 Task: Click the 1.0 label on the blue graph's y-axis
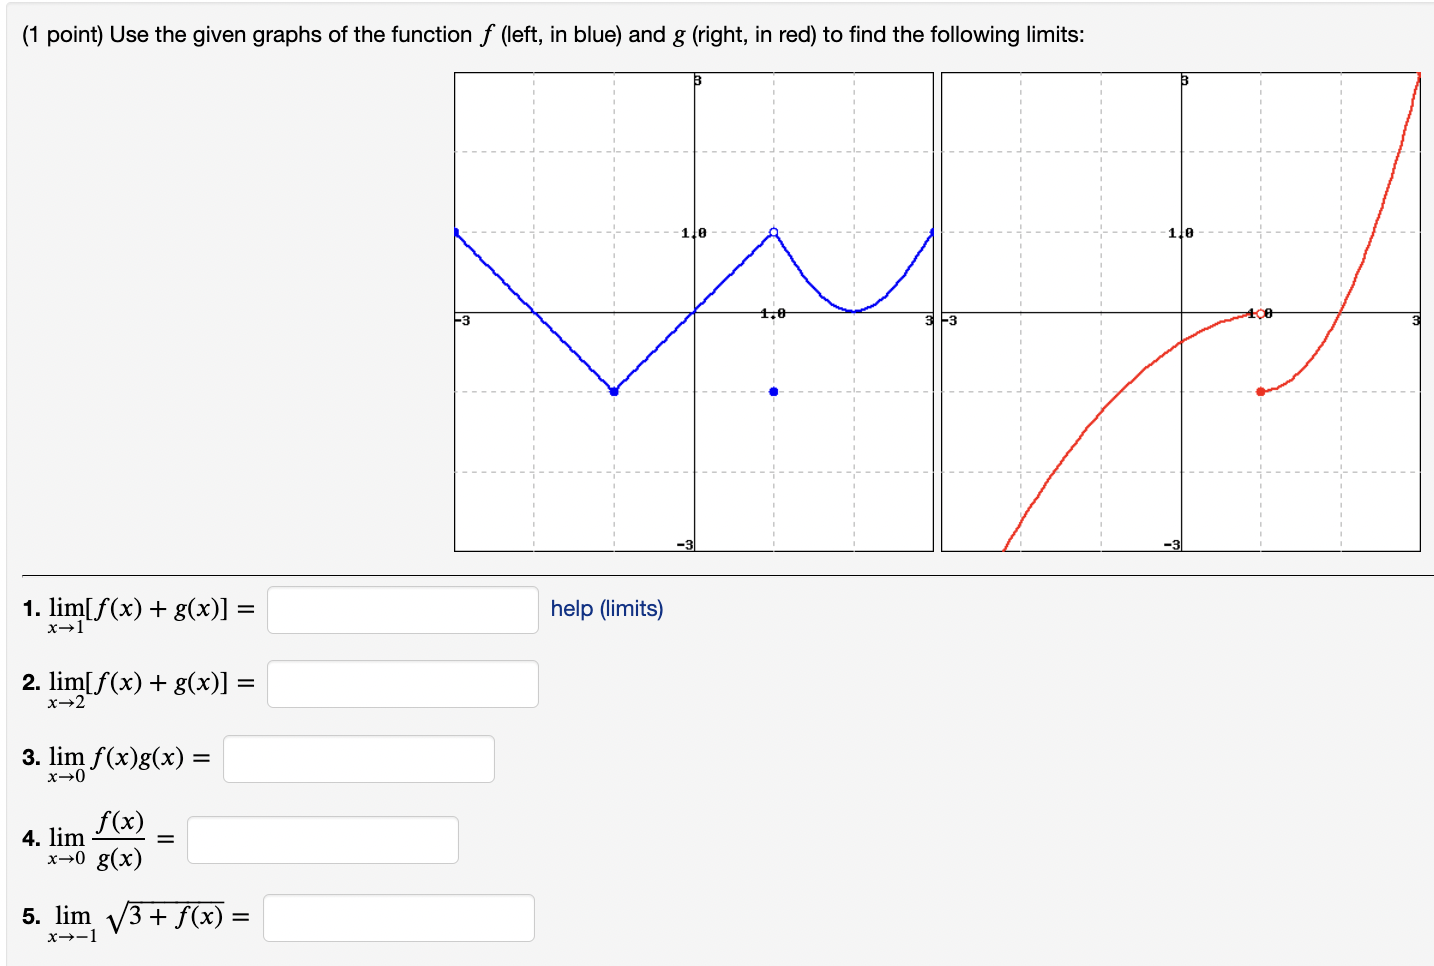693,231
